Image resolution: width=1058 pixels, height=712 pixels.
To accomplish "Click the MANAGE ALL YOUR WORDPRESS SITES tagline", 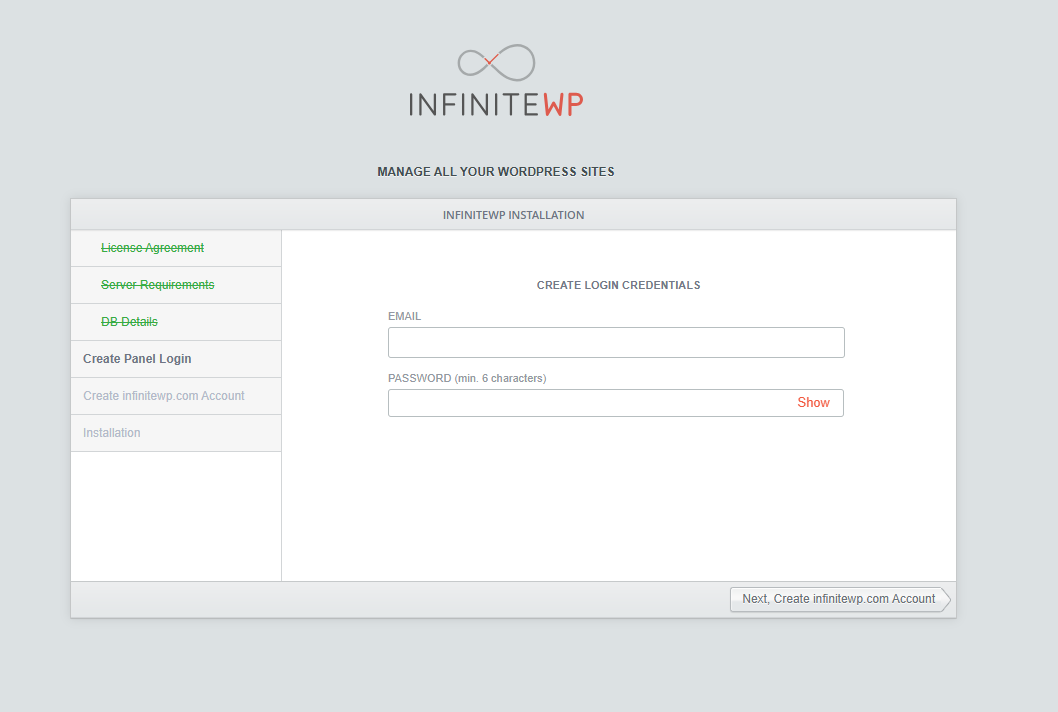I will point(496,171).
